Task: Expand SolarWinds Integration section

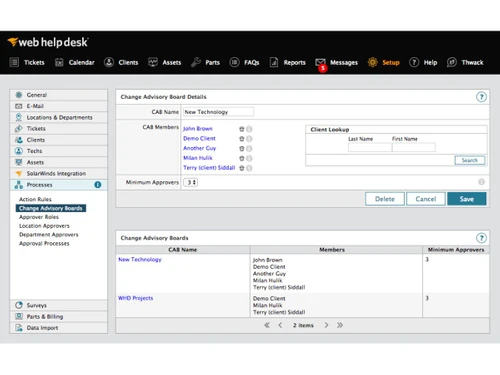Action: point(59,173)
